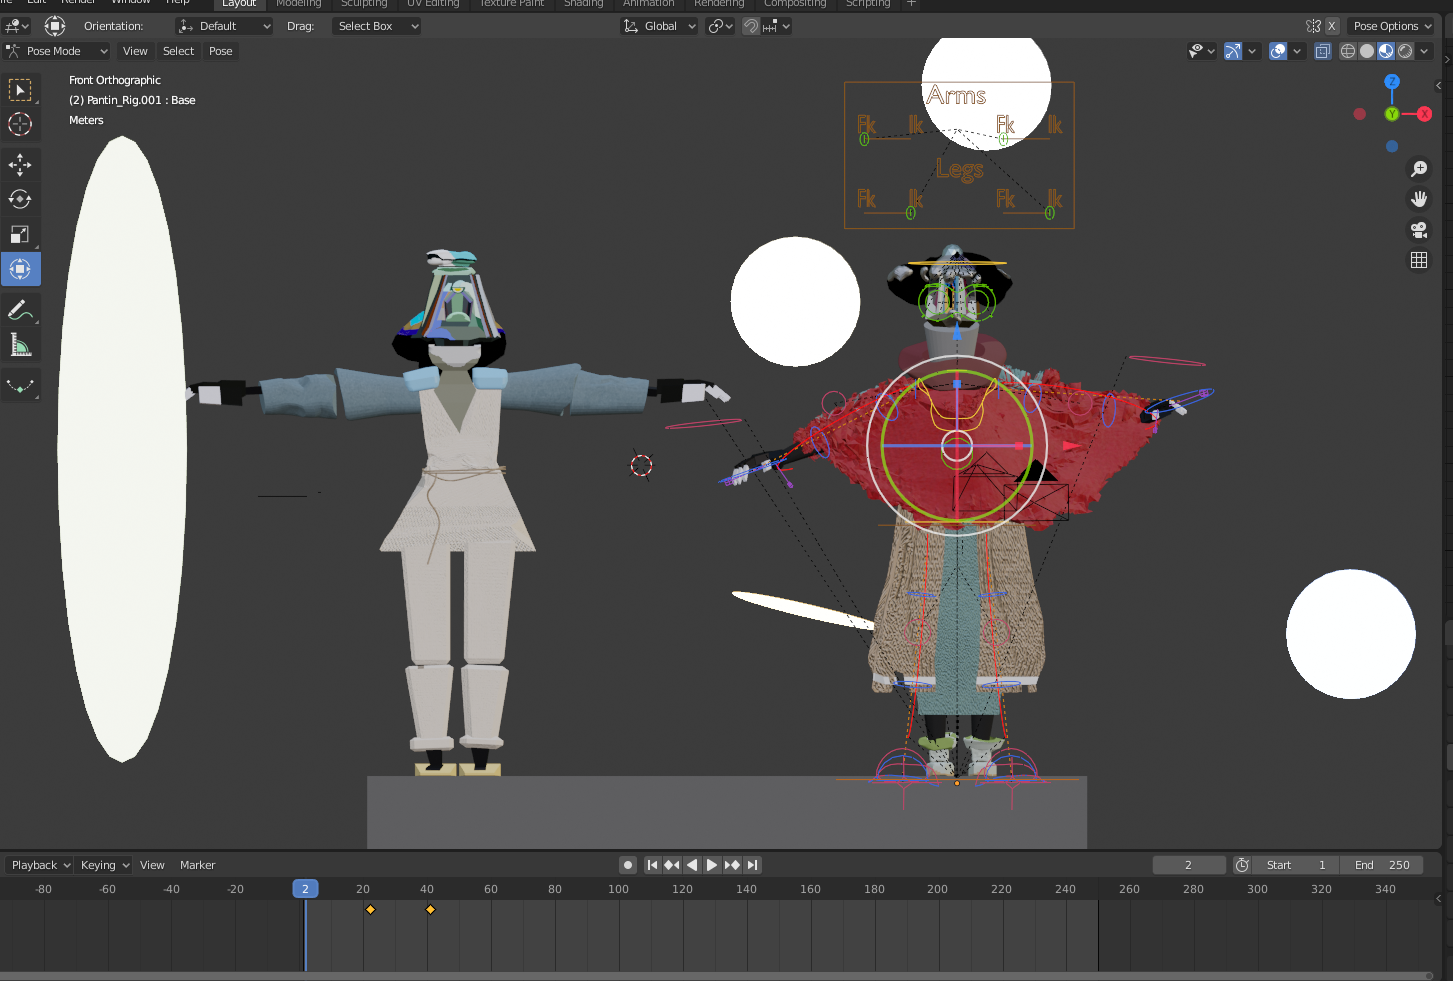Choose the Scale tool
Image resolution: width=1453 pixels, height=981 pixels.
pos(20,234)
